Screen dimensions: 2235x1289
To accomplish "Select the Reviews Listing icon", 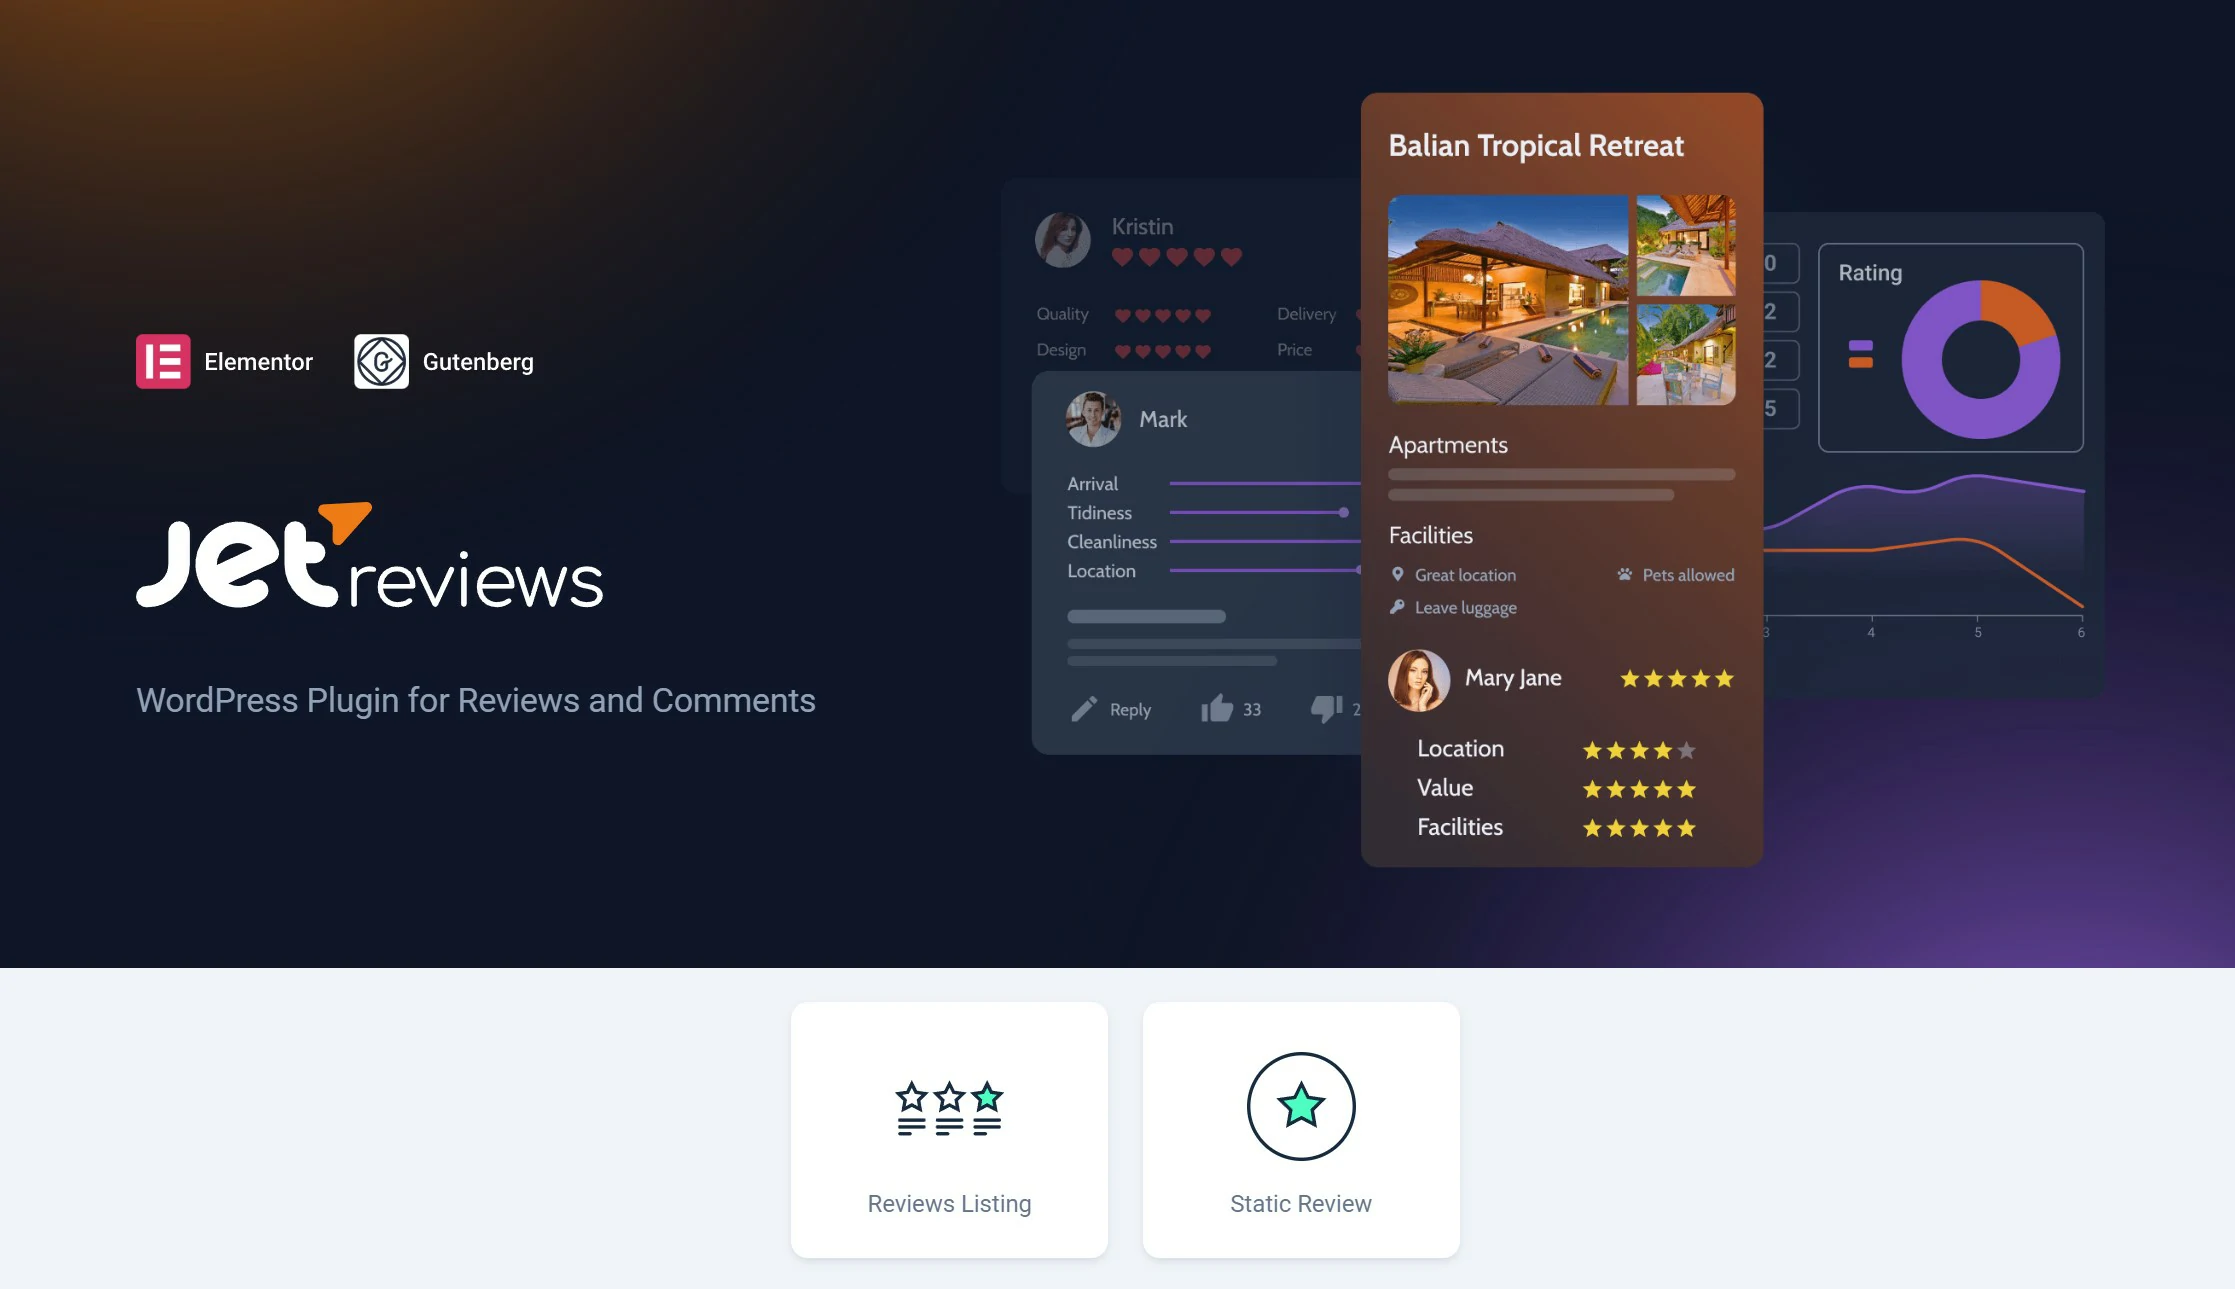I will tap(949, 1106).
